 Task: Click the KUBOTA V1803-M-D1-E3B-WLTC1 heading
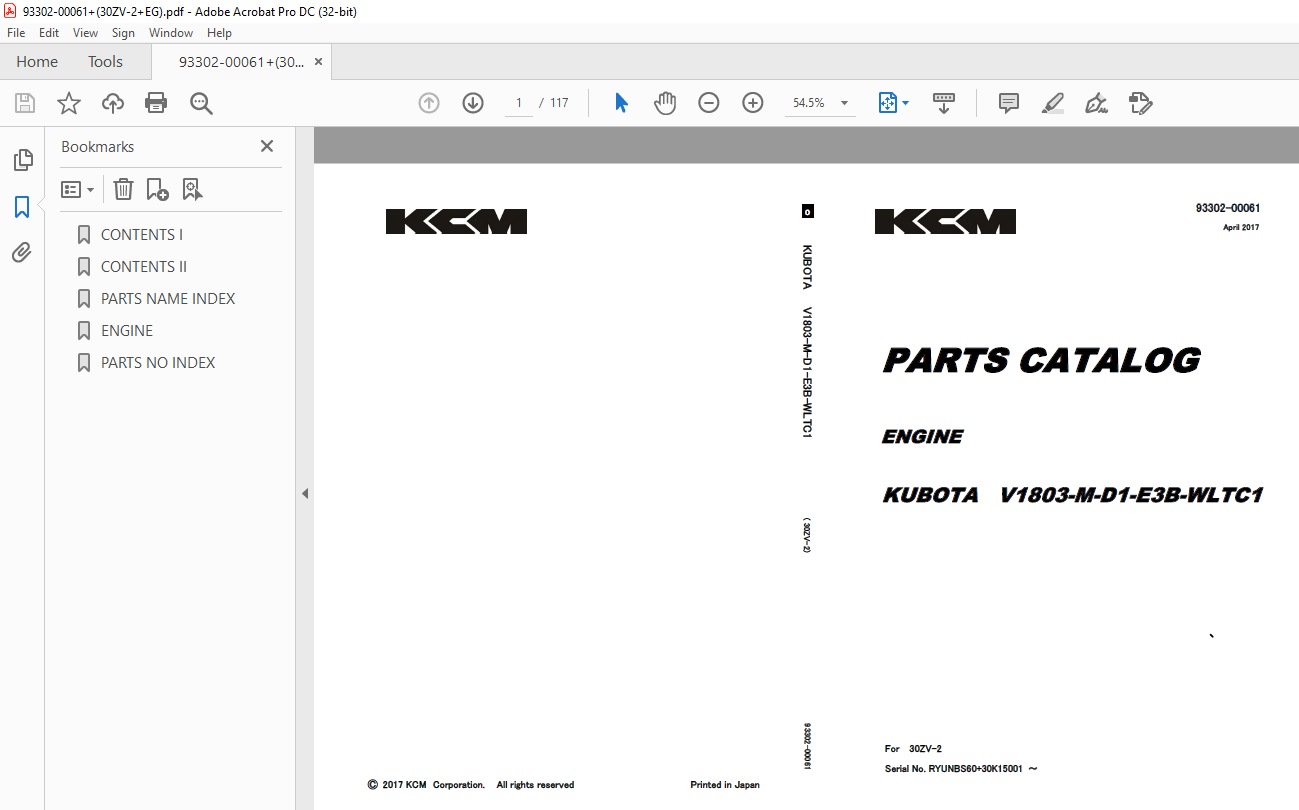pos(1072,495)
